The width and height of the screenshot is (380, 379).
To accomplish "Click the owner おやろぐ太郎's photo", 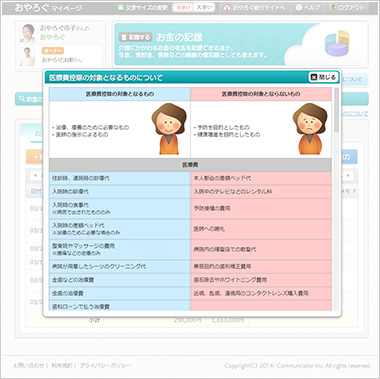I will tap(27, 56).
